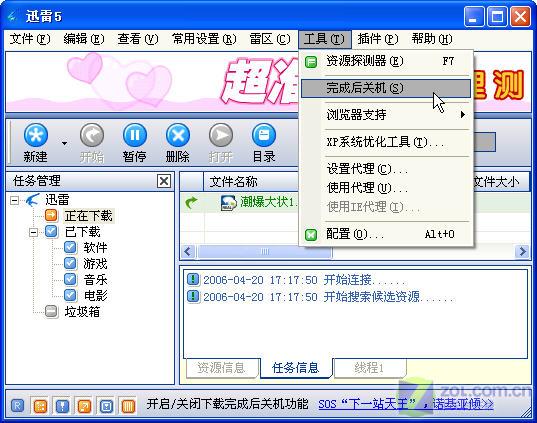This screenshot has height=423, width=537.
Task: Click the file list horizontal scrollbar thumb
Action: [265, 252]
